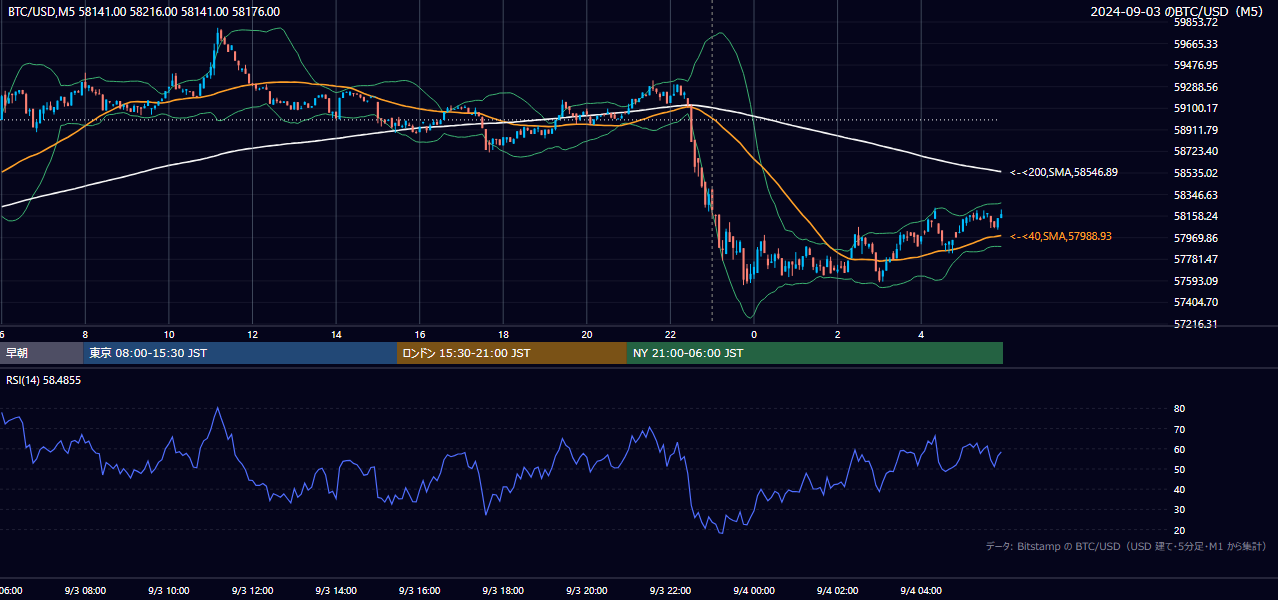This screenshot has height=600, width=1278.
Task: Click the 早朝 session bar
Action: coord(41,353)
